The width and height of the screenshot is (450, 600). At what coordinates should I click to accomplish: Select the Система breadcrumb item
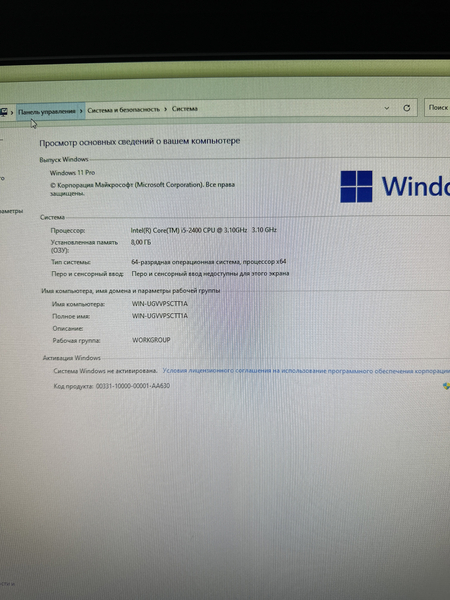[184, 109]
